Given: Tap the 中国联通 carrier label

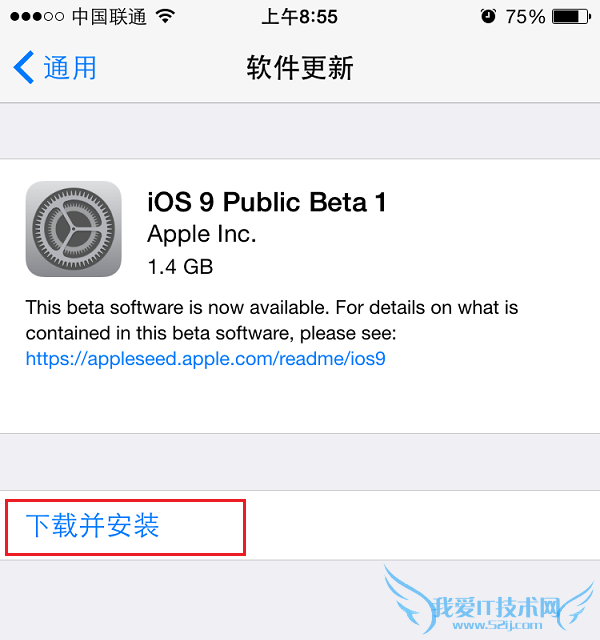Looking at the screenshot, I should (x=109, y=17).
